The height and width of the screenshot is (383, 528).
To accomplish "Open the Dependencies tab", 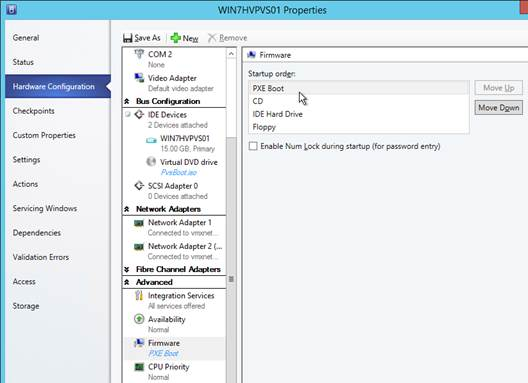I will point(37,233).
